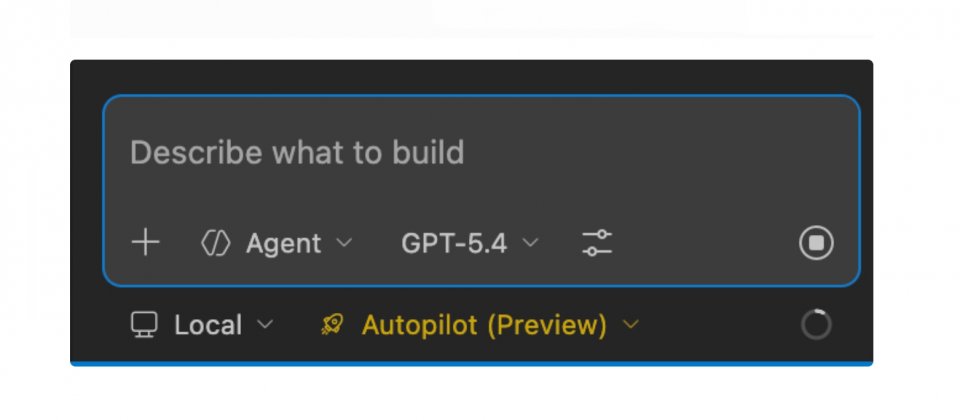This screenshot has height=420, width=960.
Task: Expand the Agent mode chevron
Action: tap(344, 243)
